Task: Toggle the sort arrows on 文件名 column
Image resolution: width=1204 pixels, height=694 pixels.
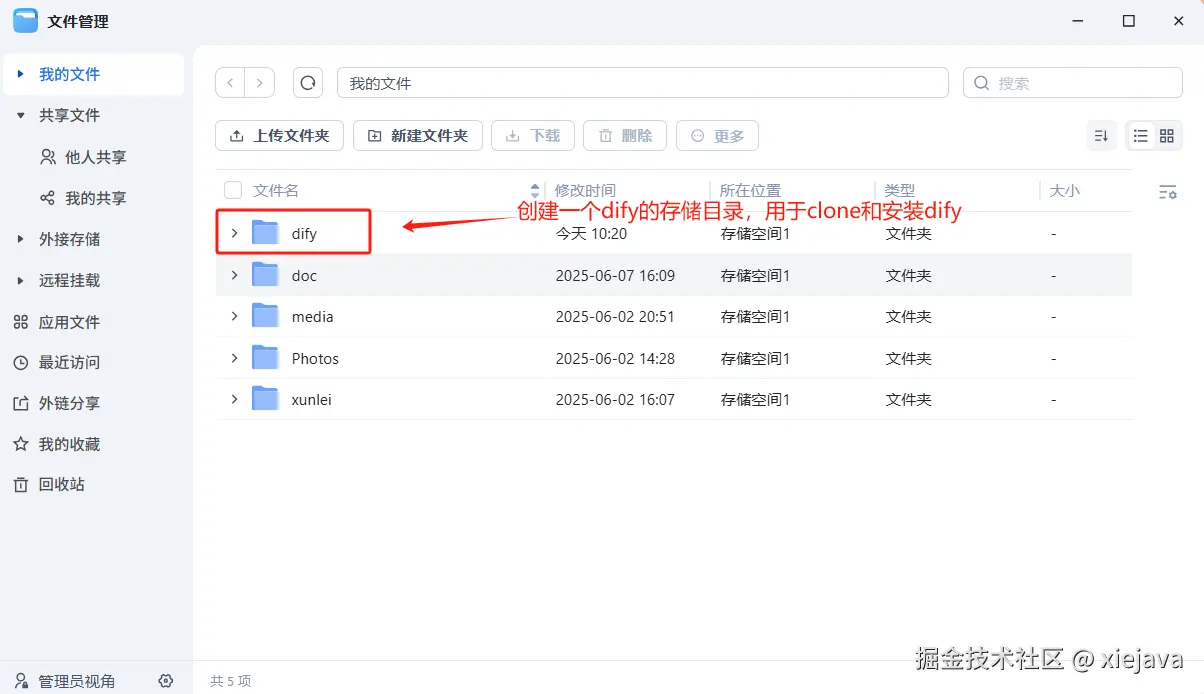Action: click(535, 190)
